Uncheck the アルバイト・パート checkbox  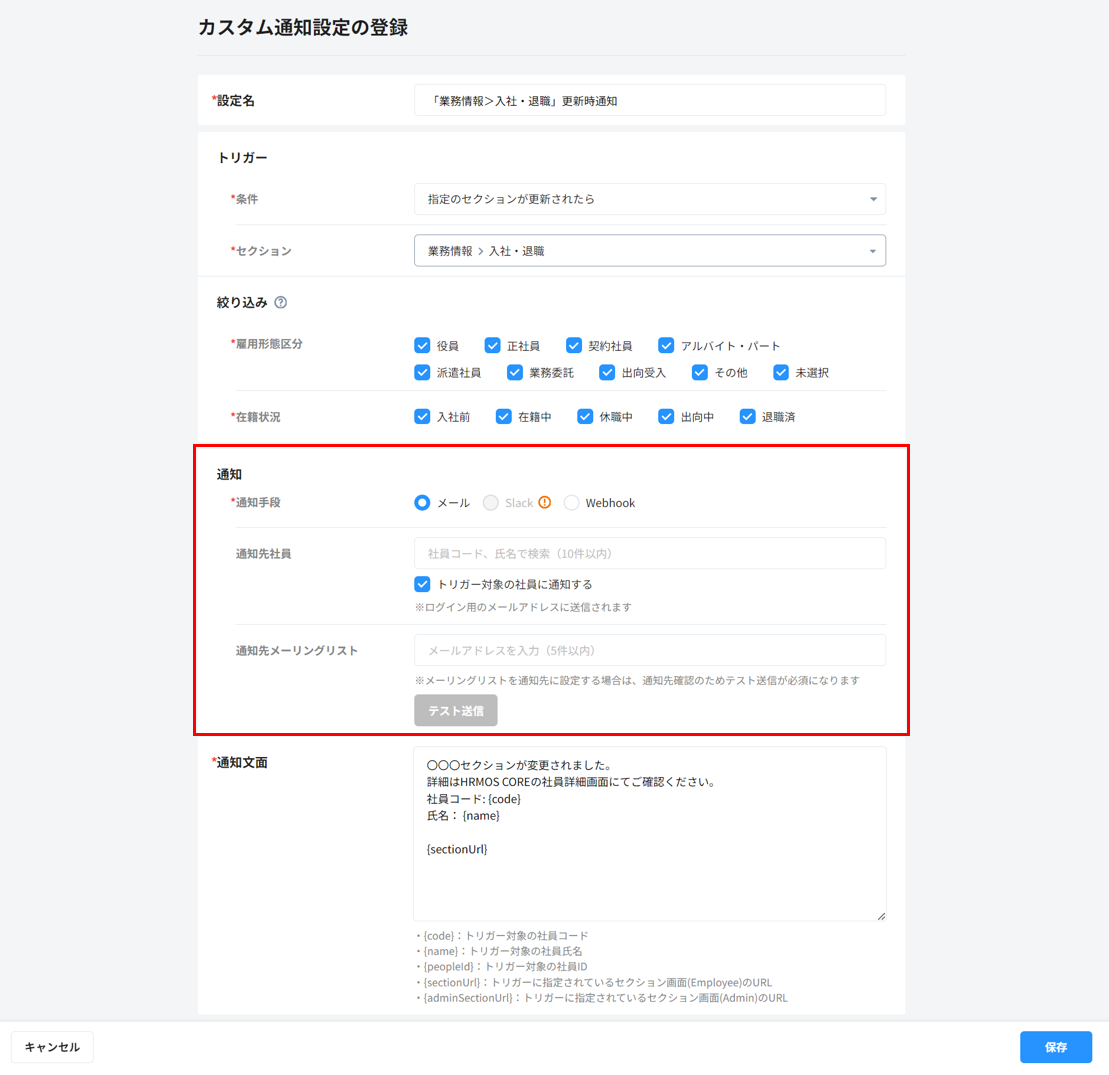667,346
